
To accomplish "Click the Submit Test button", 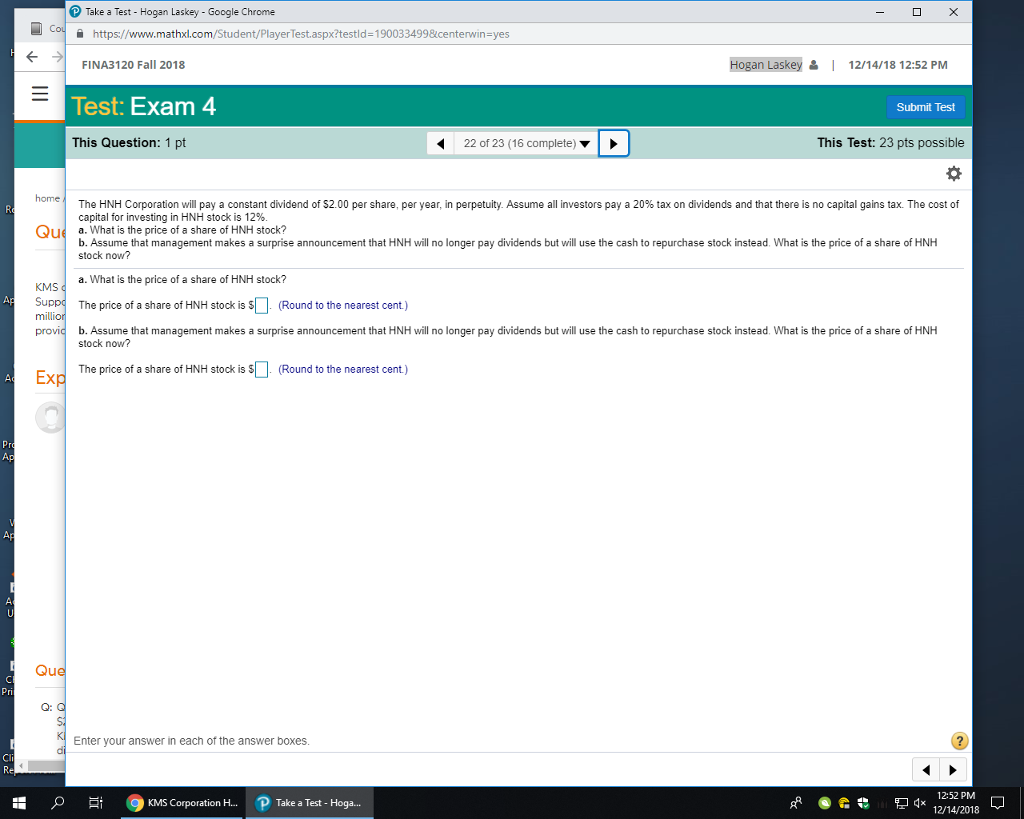I will 925,107.
